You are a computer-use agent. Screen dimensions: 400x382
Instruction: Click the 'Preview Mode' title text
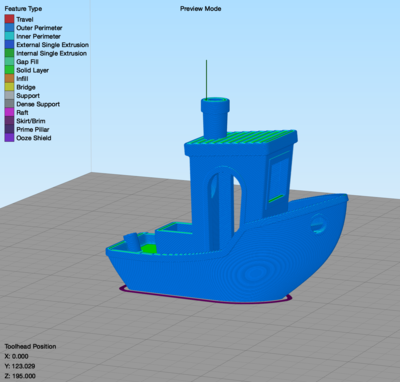201,9
